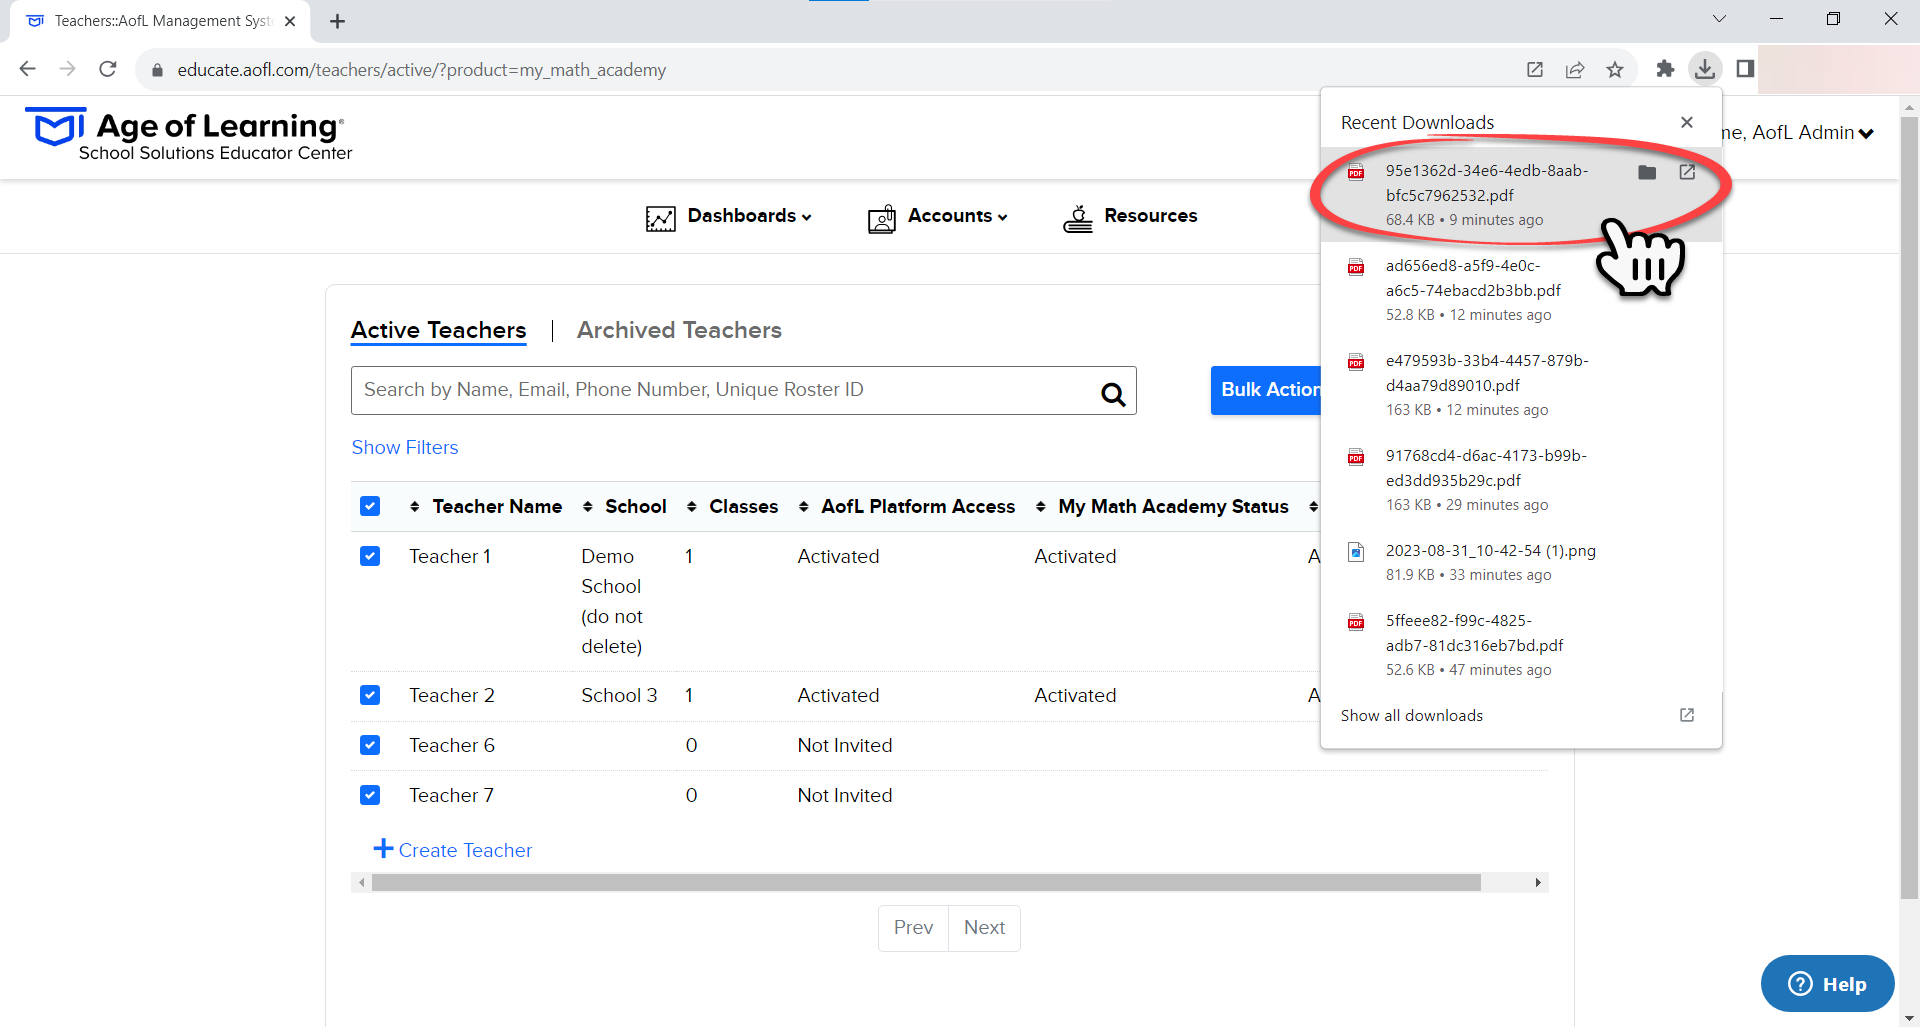Image resolution: width=1920 pixels, height=1027 pixels.
Task: Click the Resources icon
Action: point(1077,218)
